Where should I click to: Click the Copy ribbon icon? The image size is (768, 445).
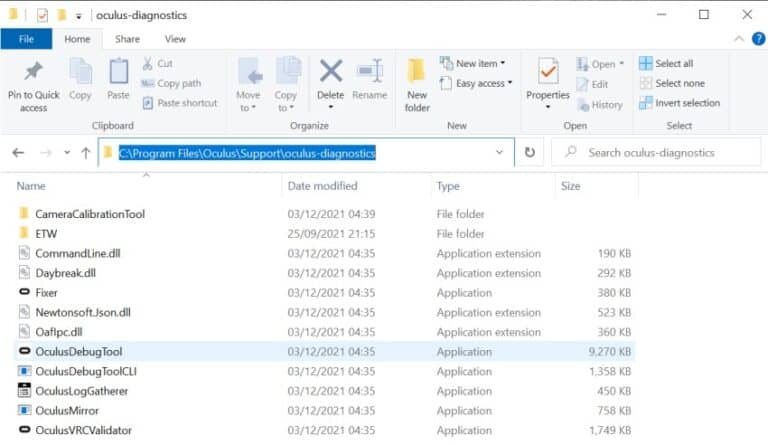[80, 72]
